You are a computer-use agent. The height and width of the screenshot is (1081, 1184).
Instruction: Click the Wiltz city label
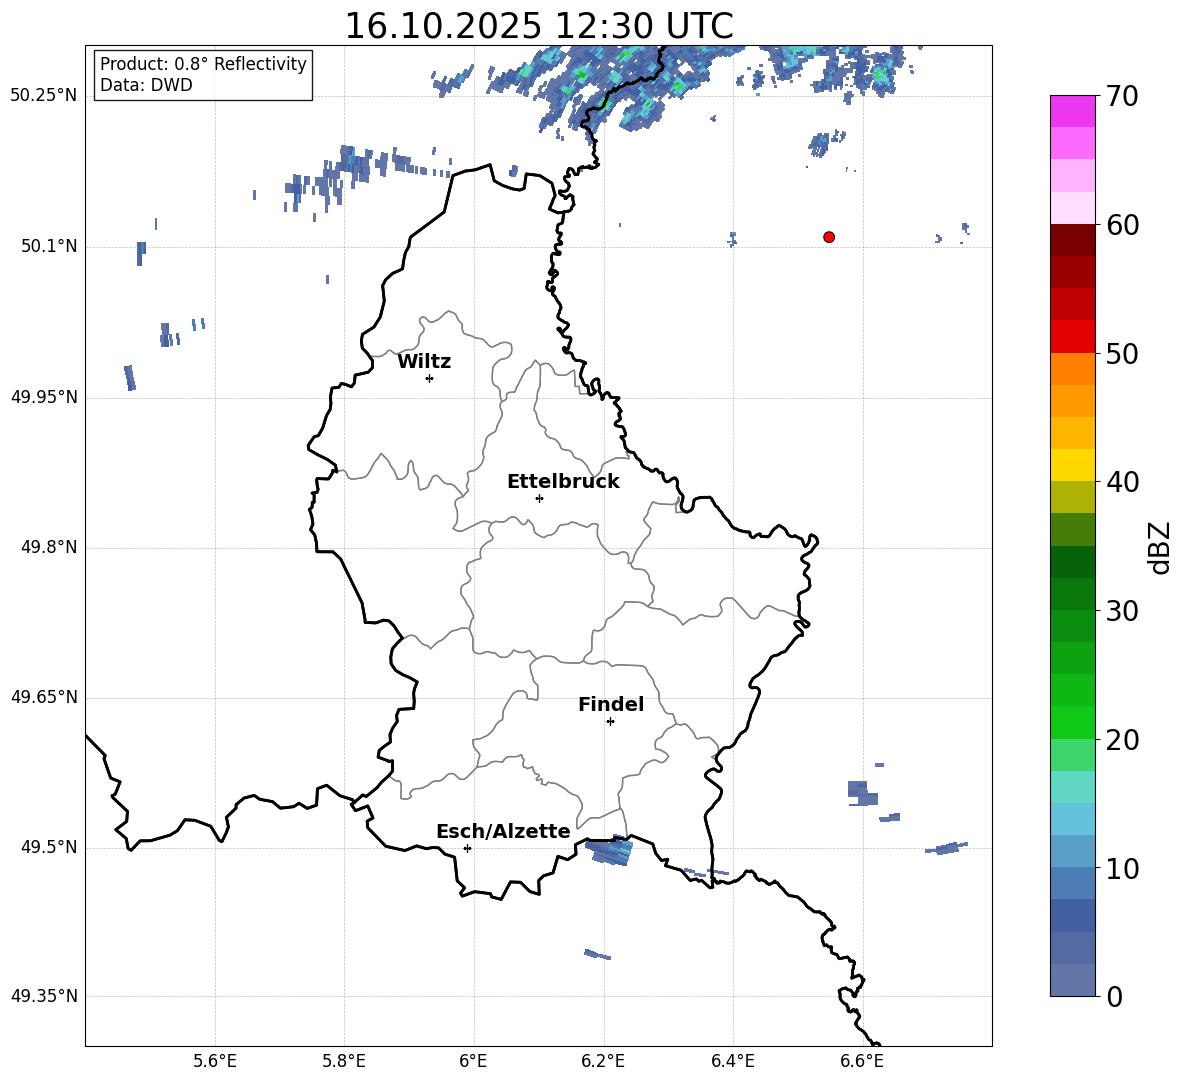click(424, 362)
